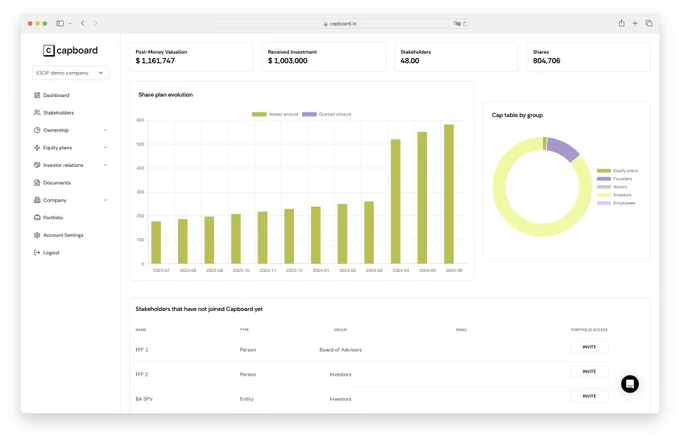Go forward with browser forward arrow
The width and height of the screenshot is (680, 441).
click(95, 23)
